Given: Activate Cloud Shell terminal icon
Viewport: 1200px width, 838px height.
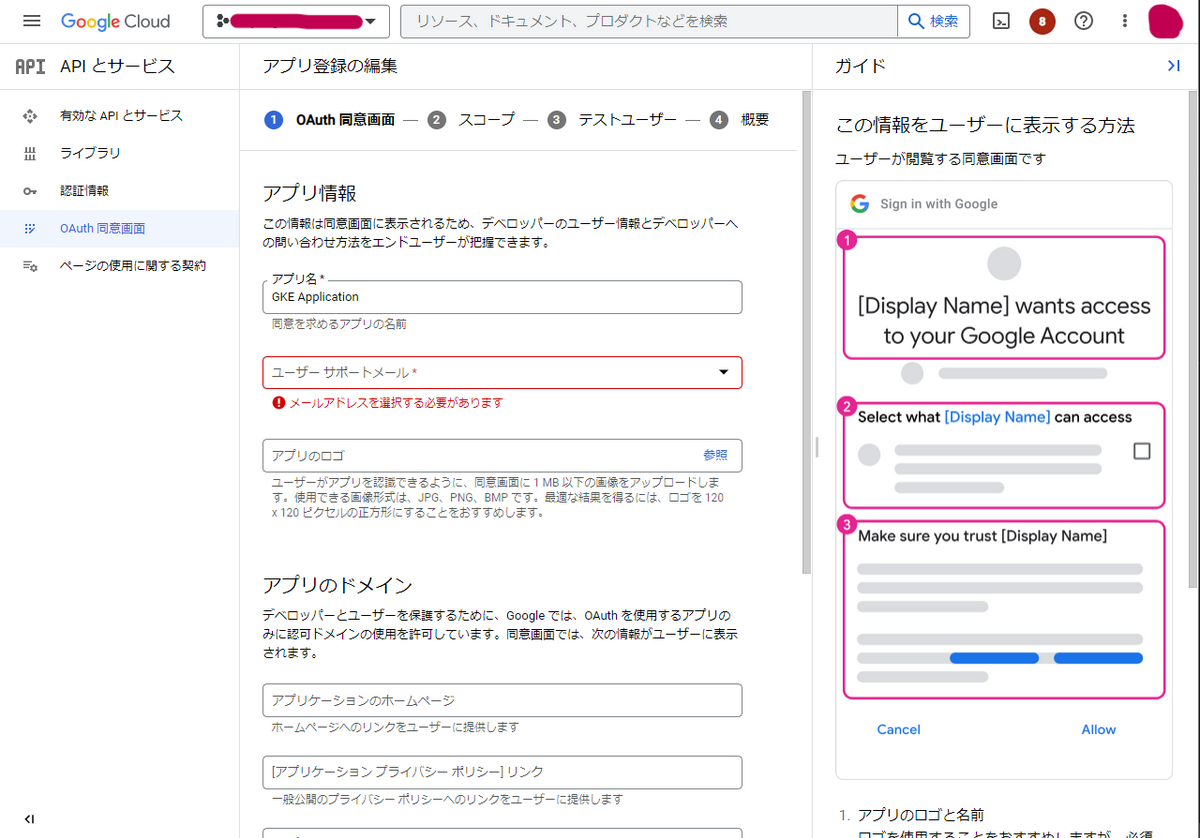Looking at the screenshot, I should click(x=1001, y=21).
